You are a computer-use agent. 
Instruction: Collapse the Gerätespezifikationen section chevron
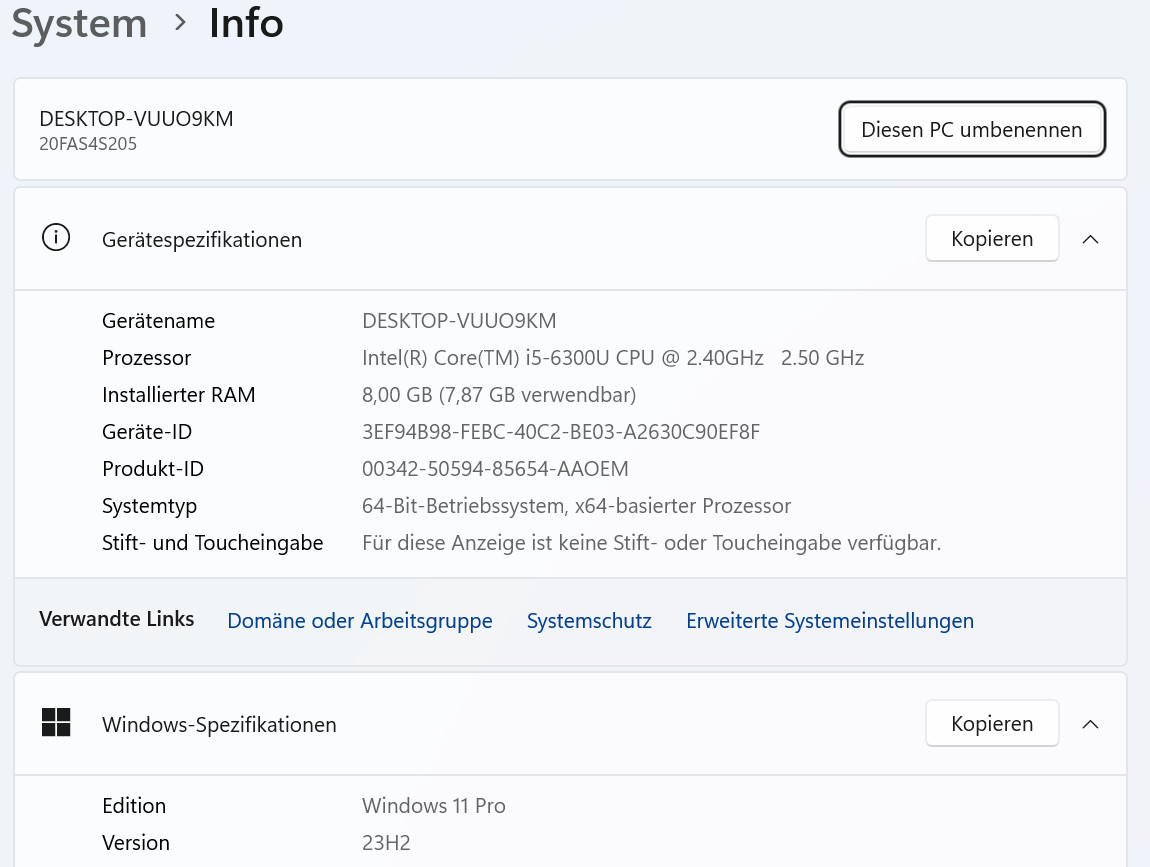[1091, 239]
